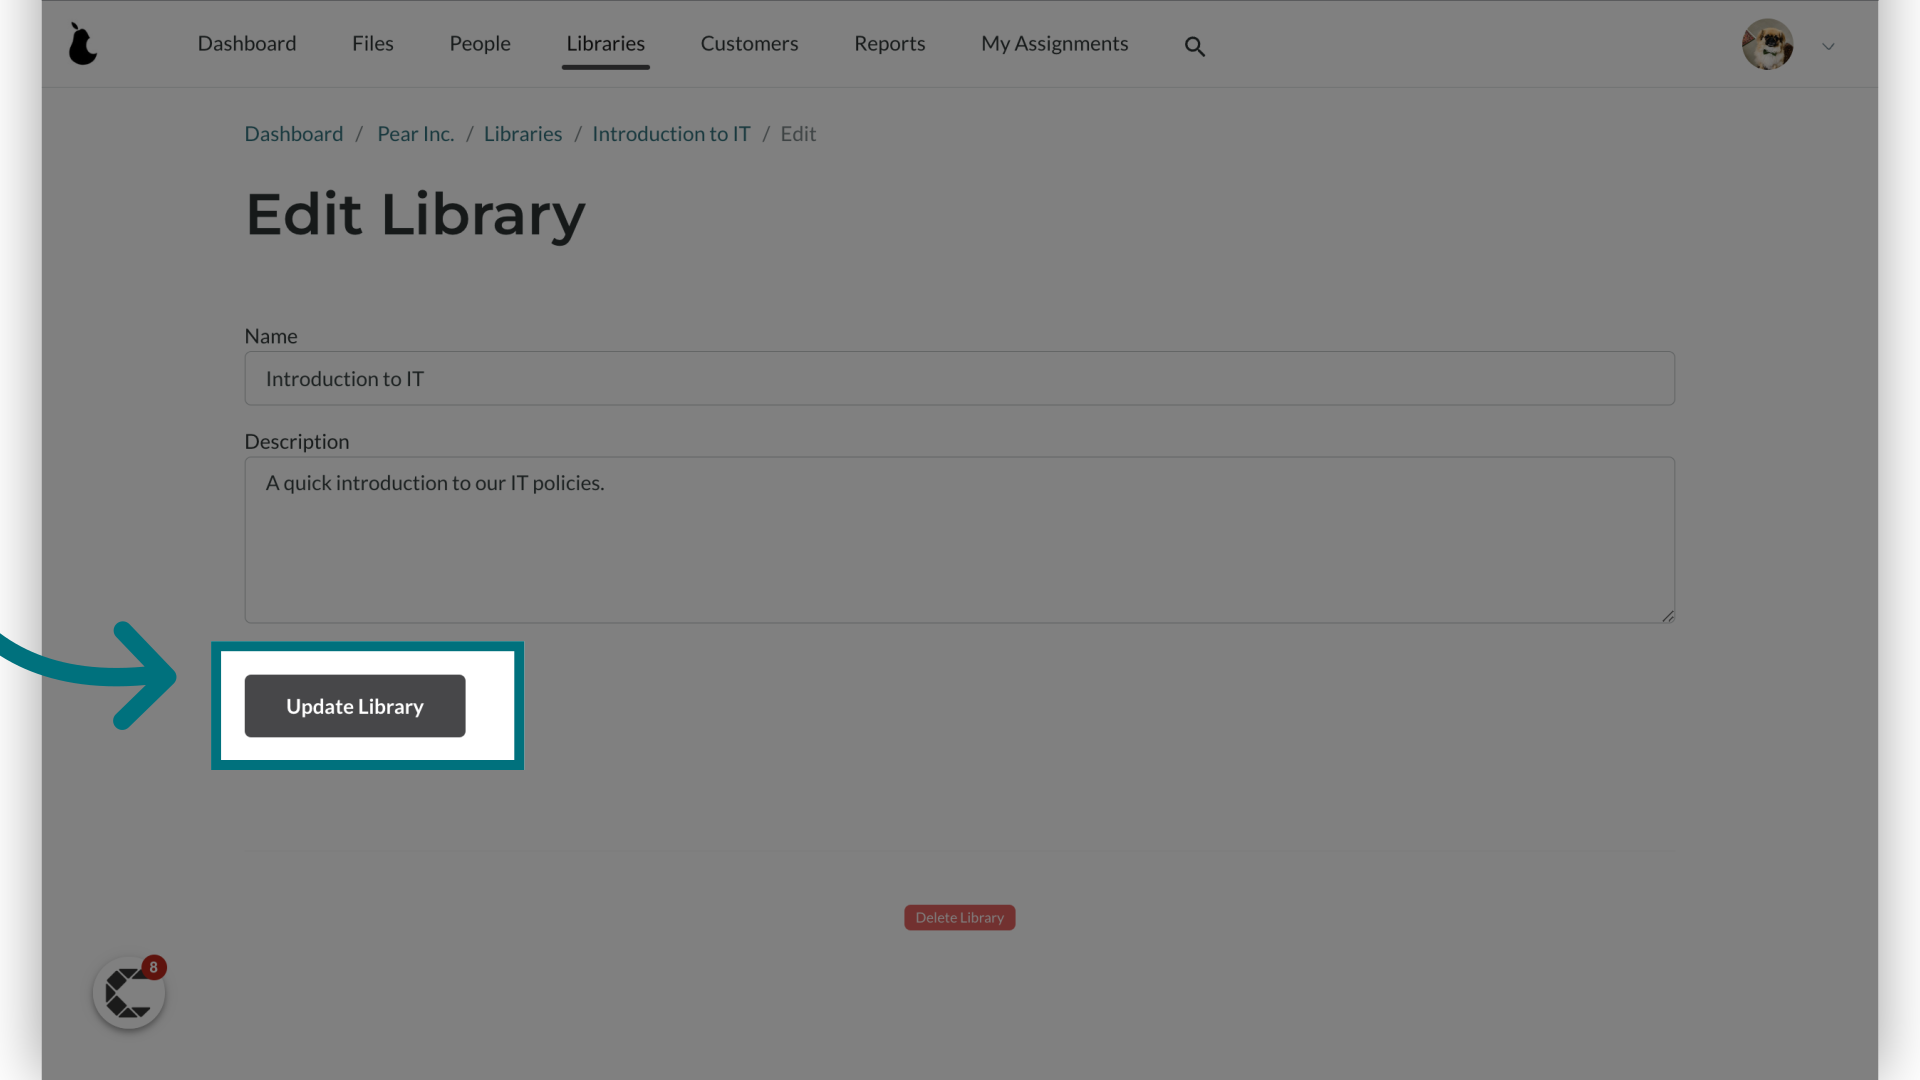Click the Description text area field
The width and height of the screenshot is (1920, 1080).
click(959, 539)
